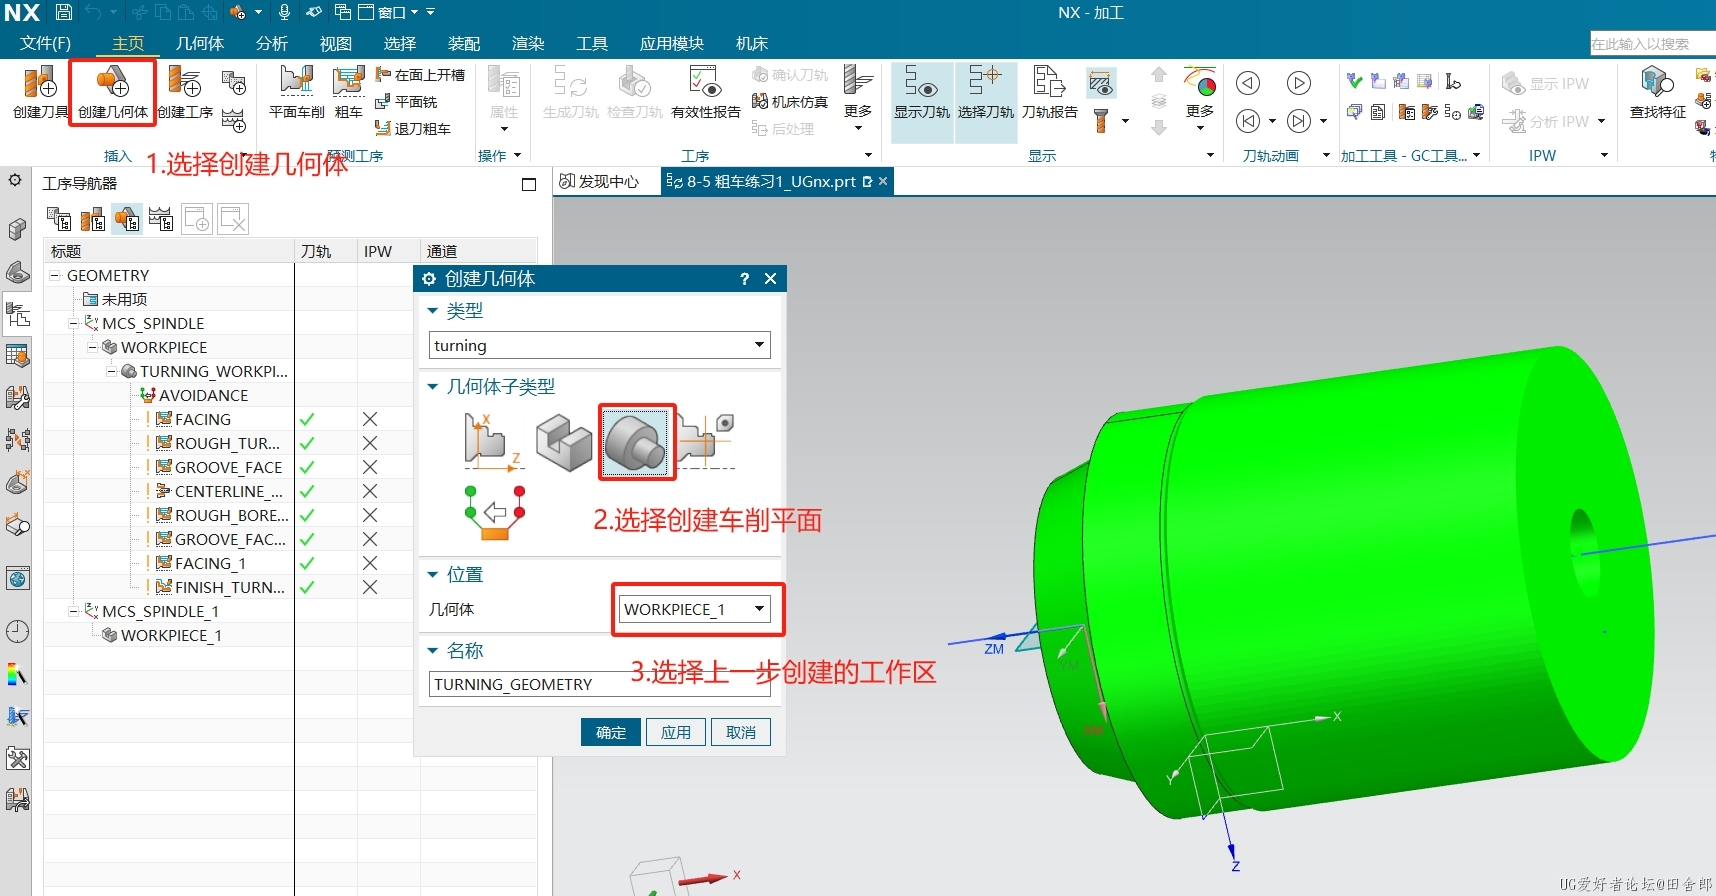The image size is (1716, 896).
Task: Switch navigator to Geometry view icon
Action: coord(127,219)
